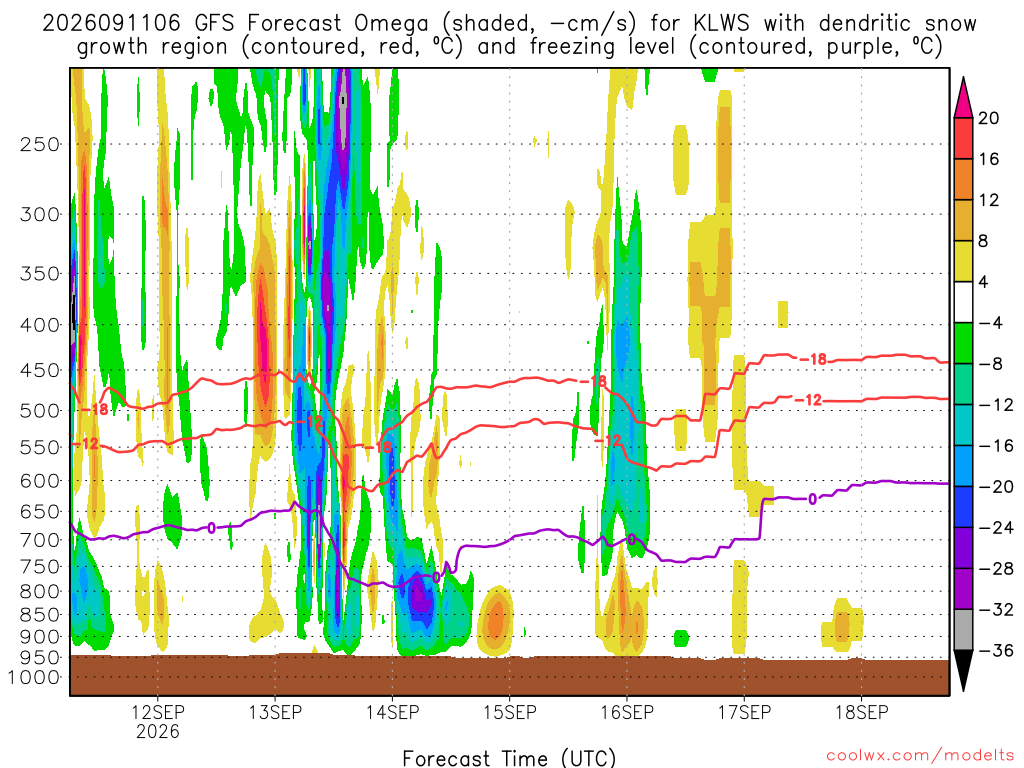Click the purple 0 freezing level label near 18SEP
Screen dimensions: 1024x768
[812, 500]
